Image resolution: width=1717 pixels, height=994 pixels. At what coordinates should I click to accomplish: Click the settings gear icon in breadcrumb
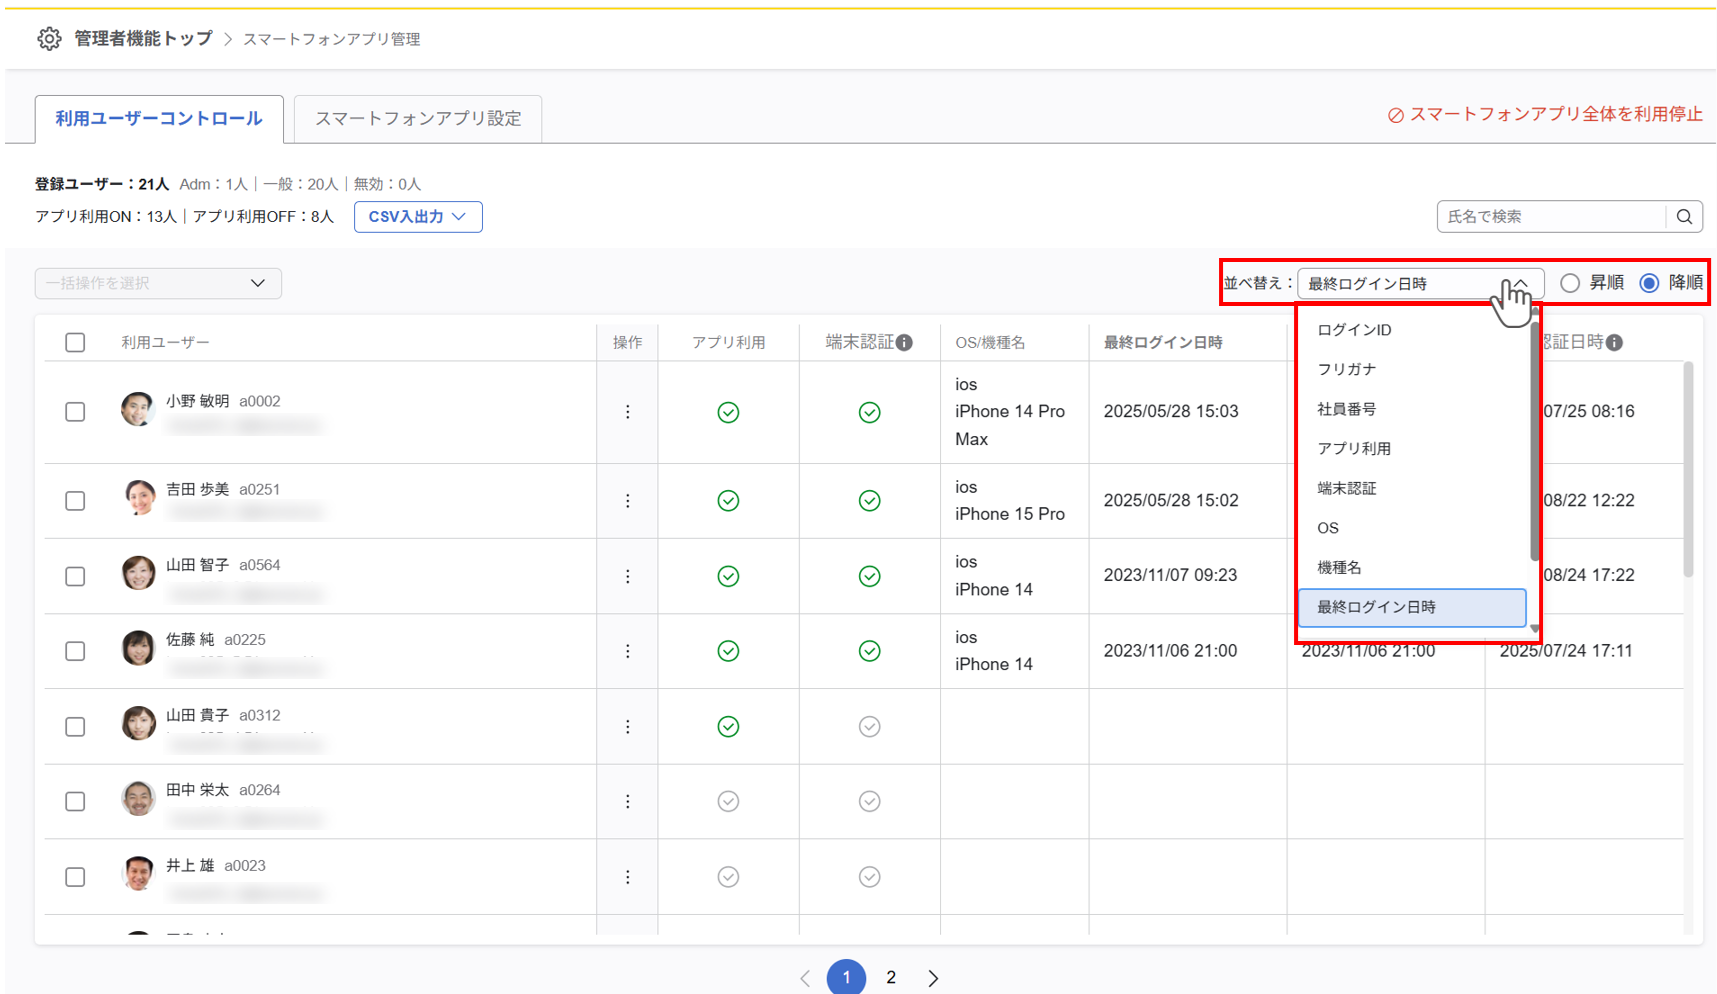pos(49,39)
